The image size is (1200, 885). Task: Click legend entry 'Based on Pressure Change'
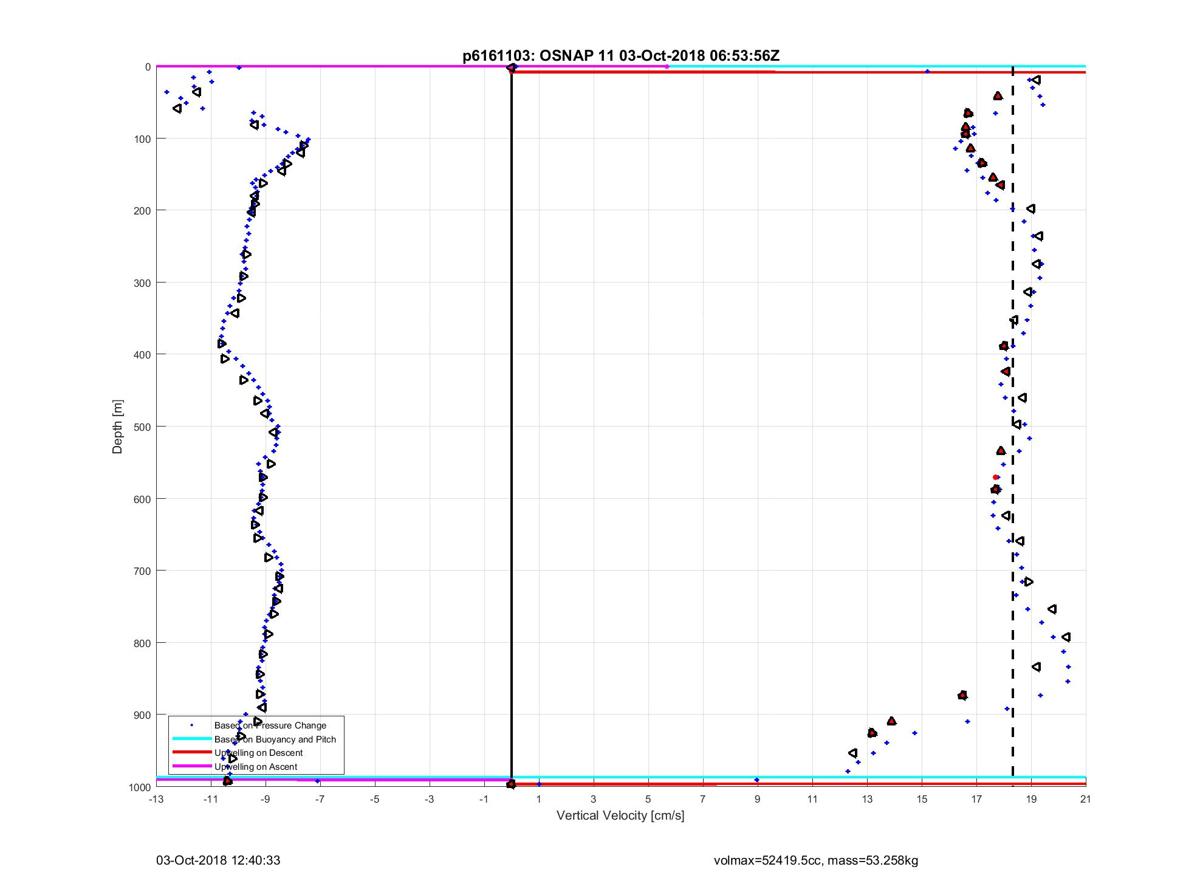(270, 725)
